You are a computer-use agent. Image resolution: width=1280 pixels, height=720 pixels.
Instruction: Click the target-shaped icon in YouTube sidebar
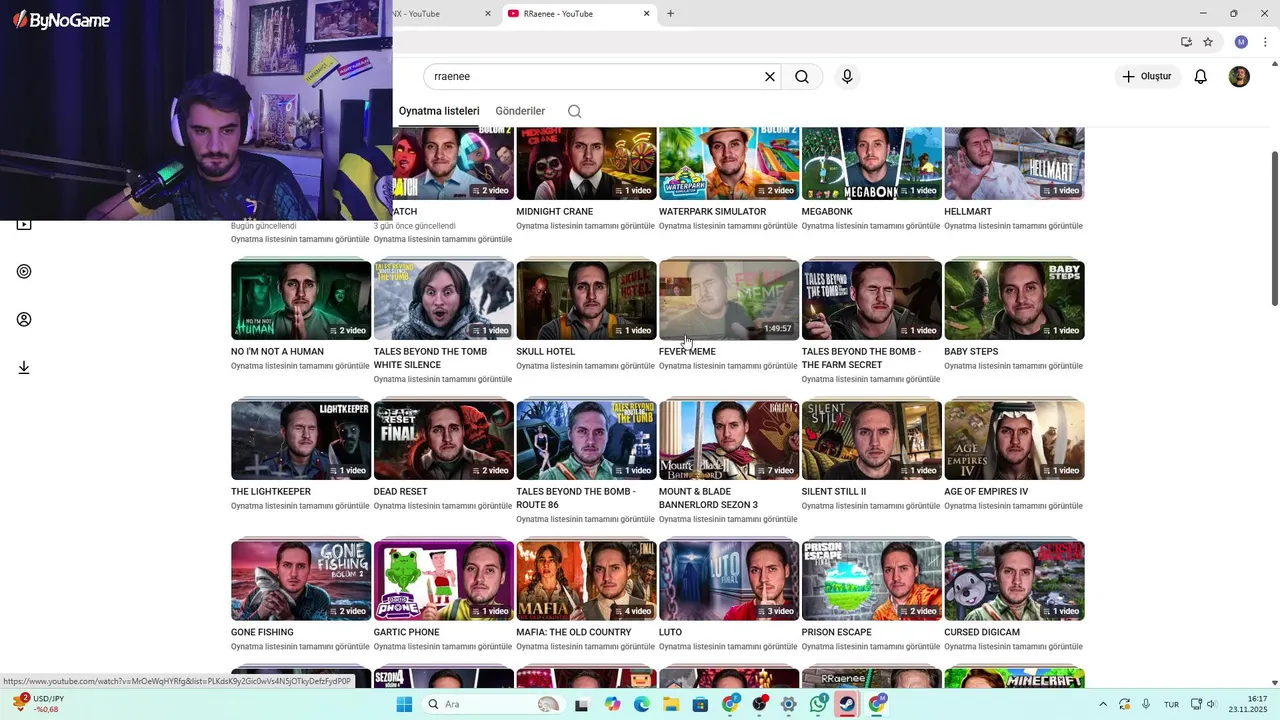(x=24, y=271)
